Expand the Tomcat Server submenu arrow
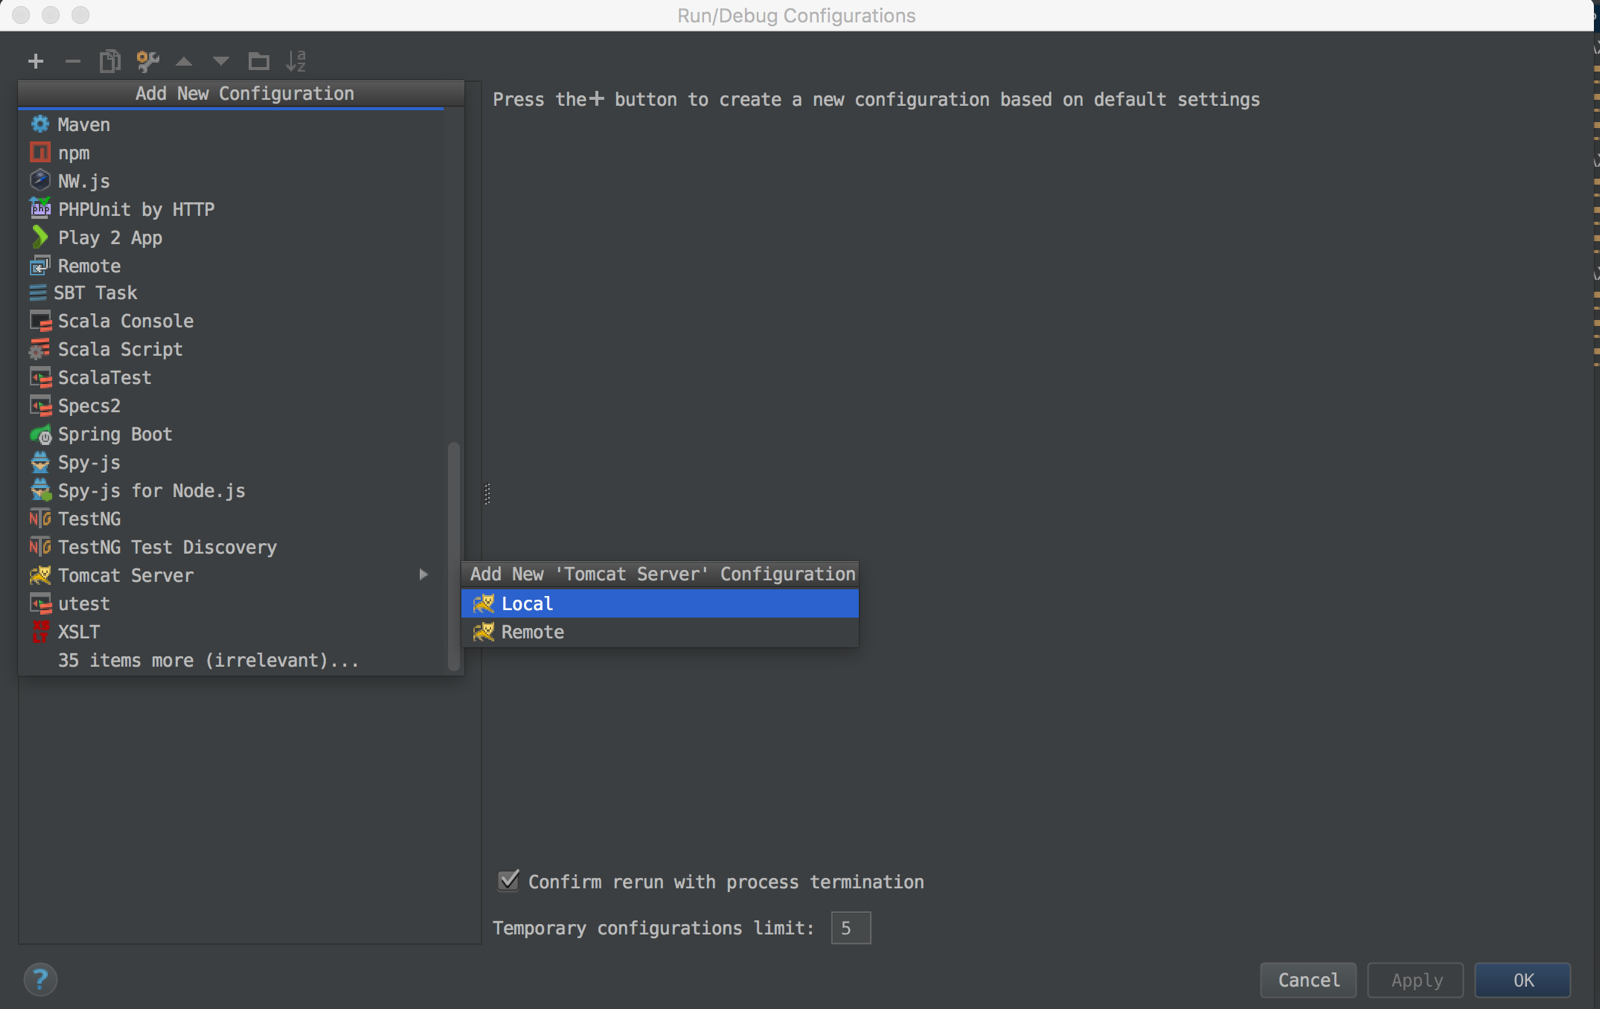The height and width of the screenshot is (1009, 1600). [x=424, y=575]
